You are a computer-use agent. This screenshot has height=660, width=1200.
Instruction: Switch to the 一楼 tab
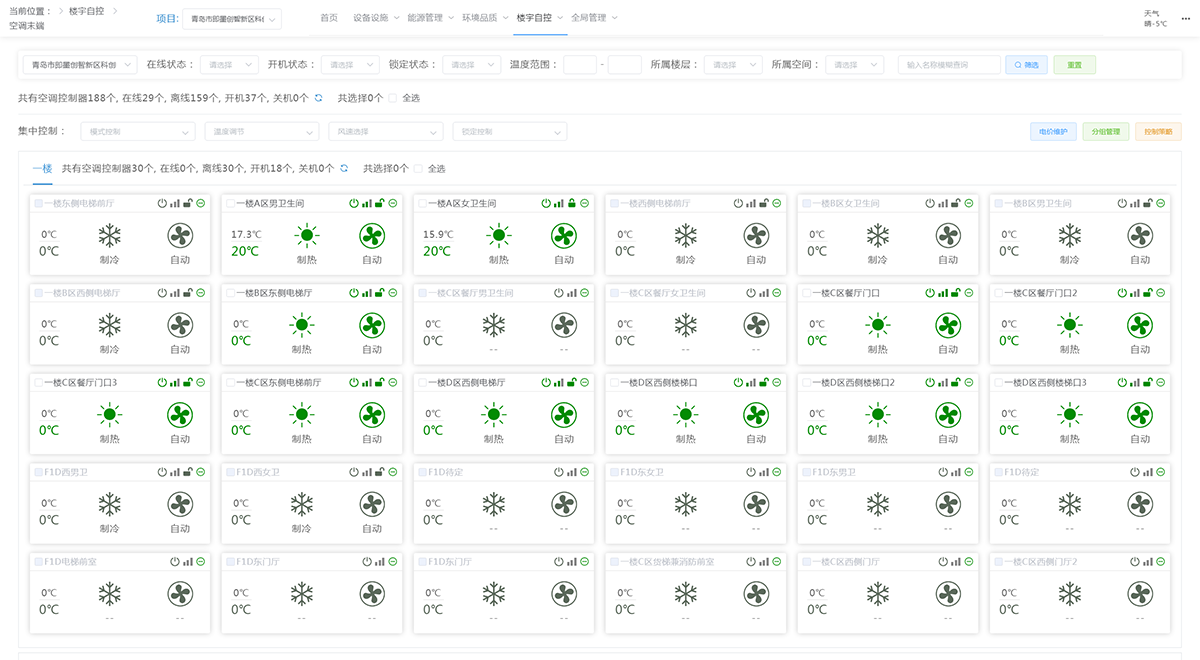pos(42,169)
